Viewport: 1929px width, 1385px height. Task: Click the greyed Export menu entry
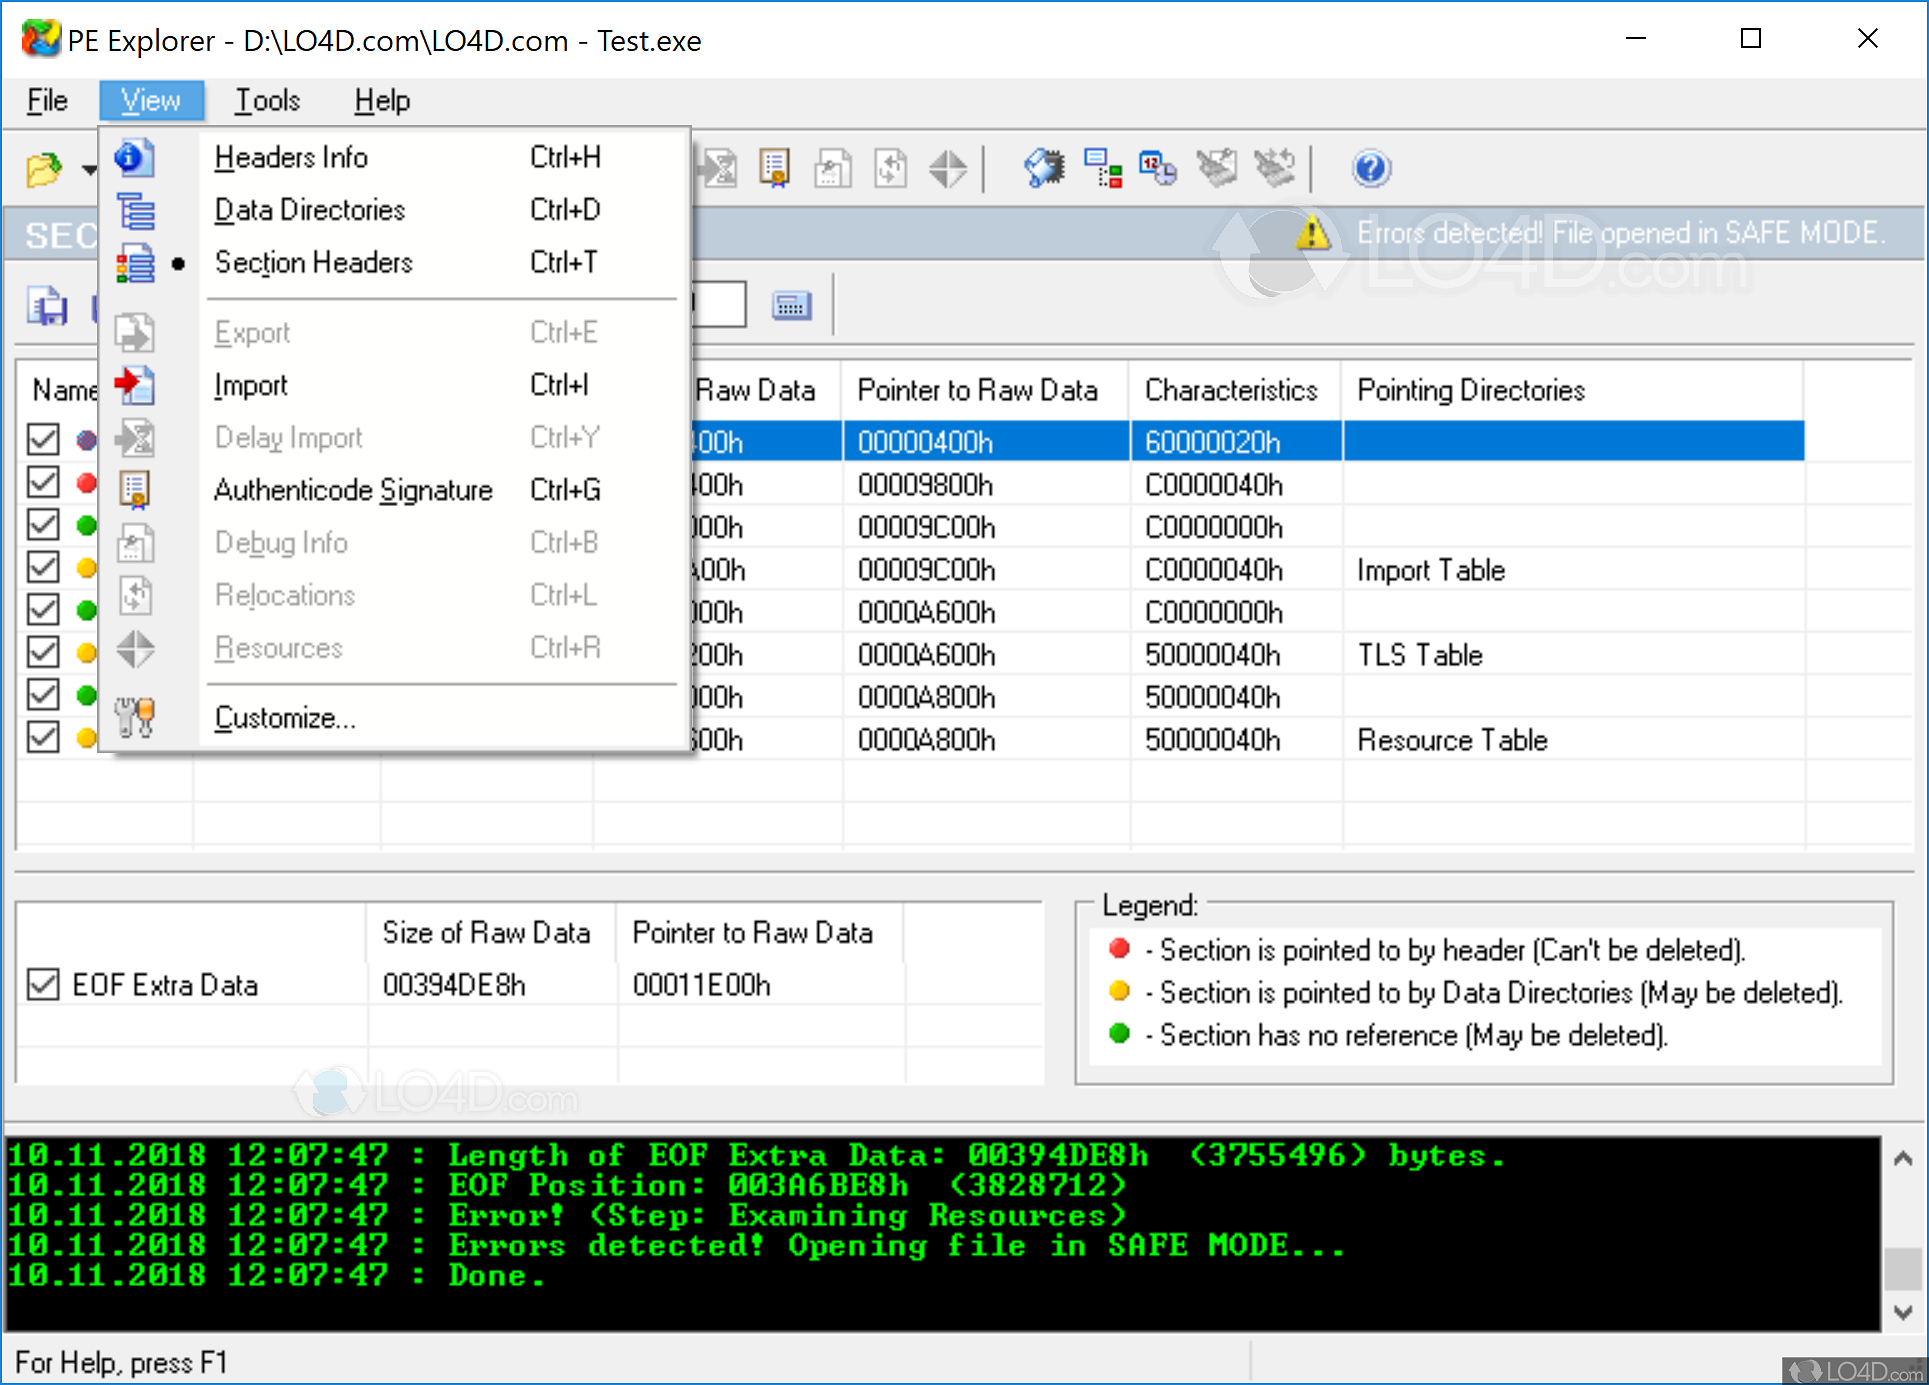coord(395,332)
